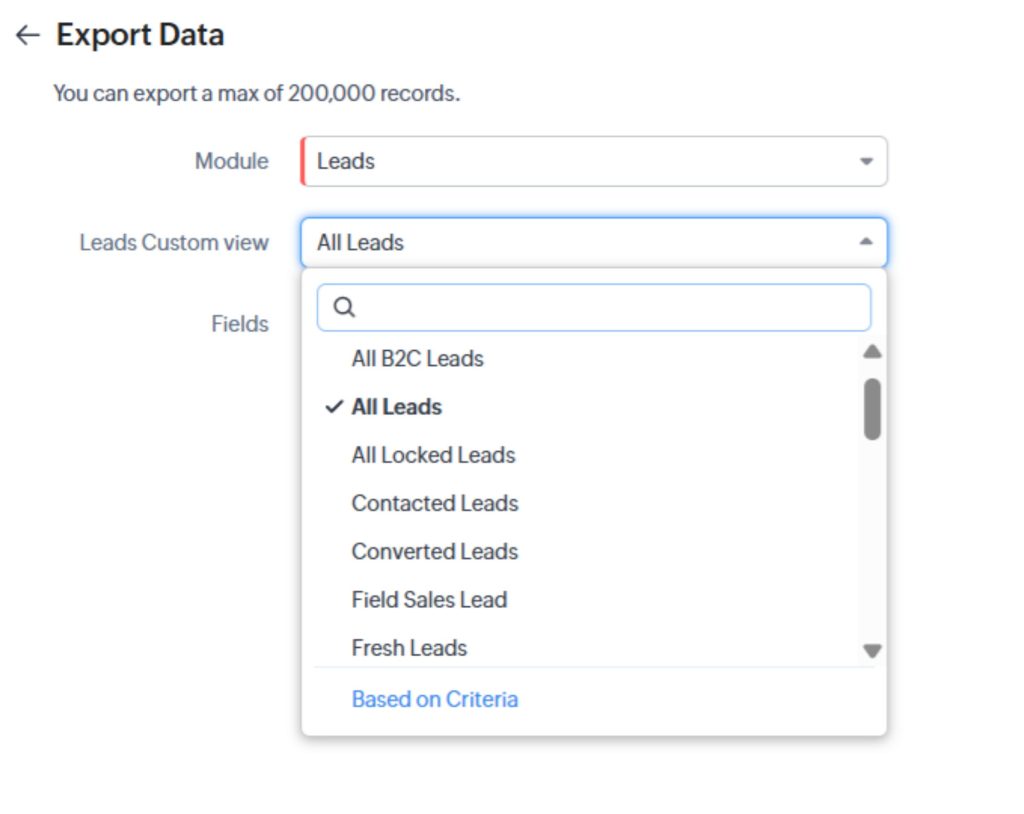Click the list scrollbar down arrow

872,651
